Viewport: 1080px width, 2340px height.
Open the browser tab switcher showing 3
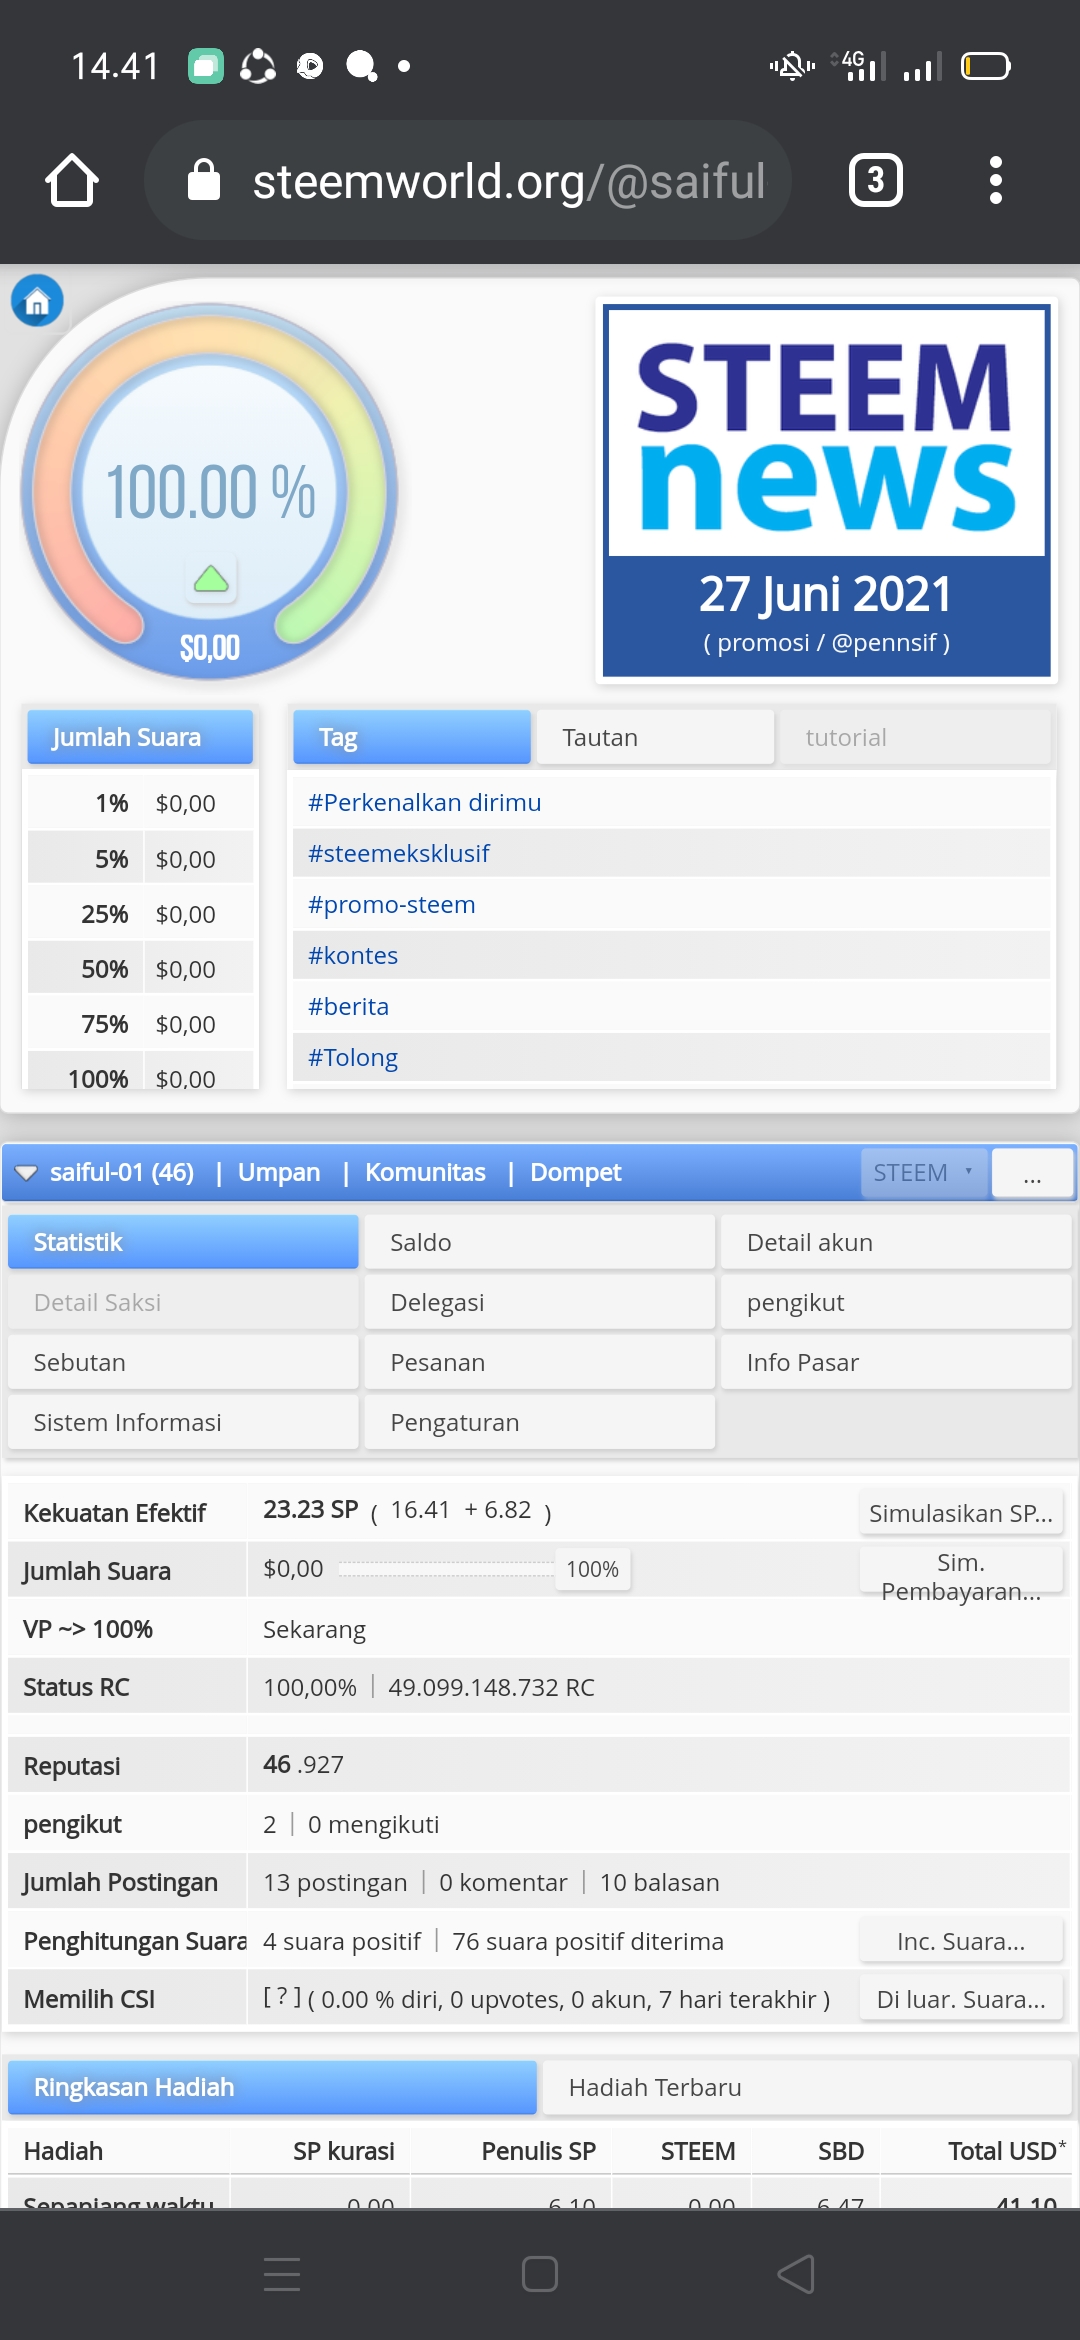tap(876, 180)
